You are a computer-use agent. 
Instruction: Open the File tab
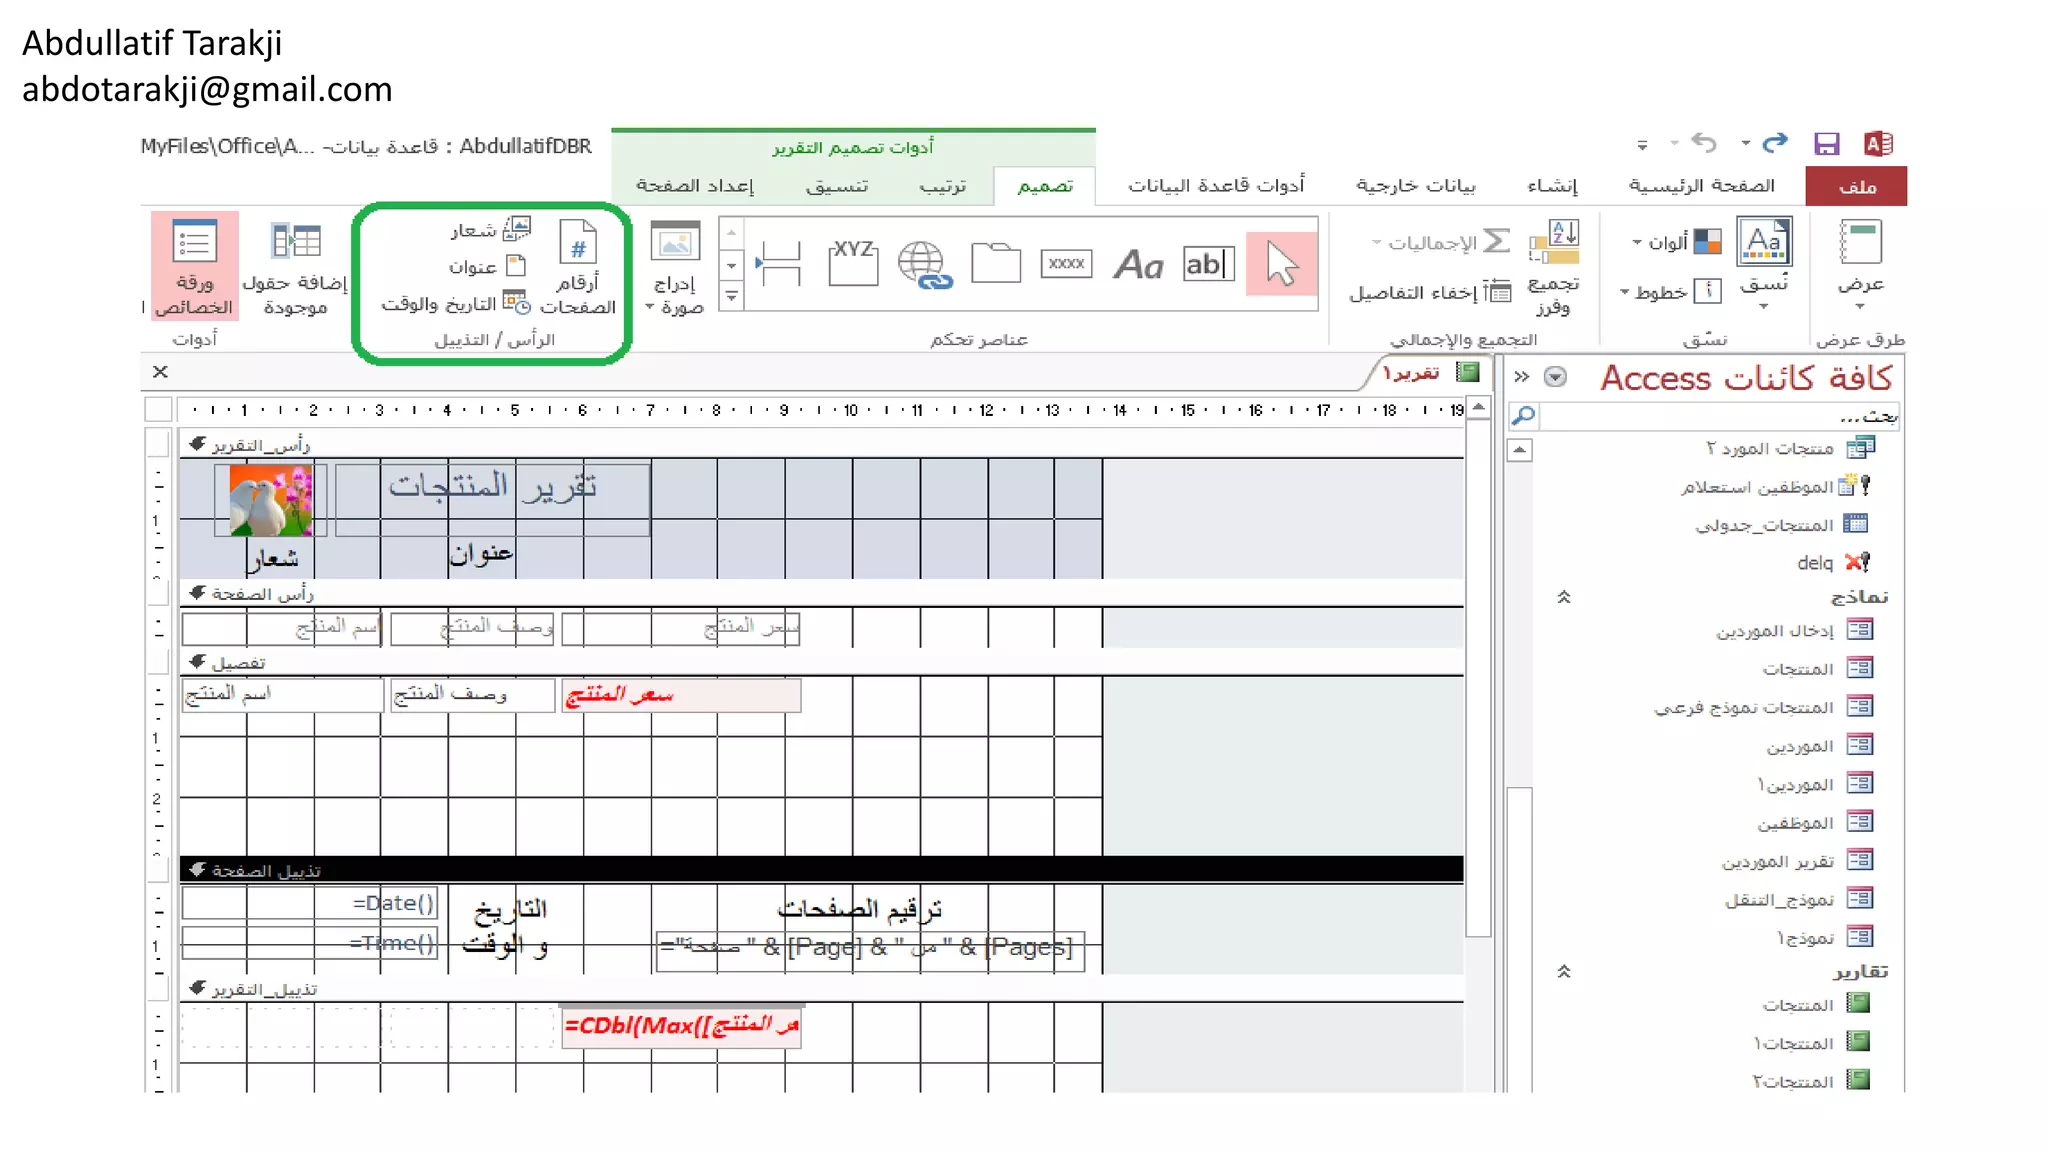pyautogui.click(x=1856, y=187)
